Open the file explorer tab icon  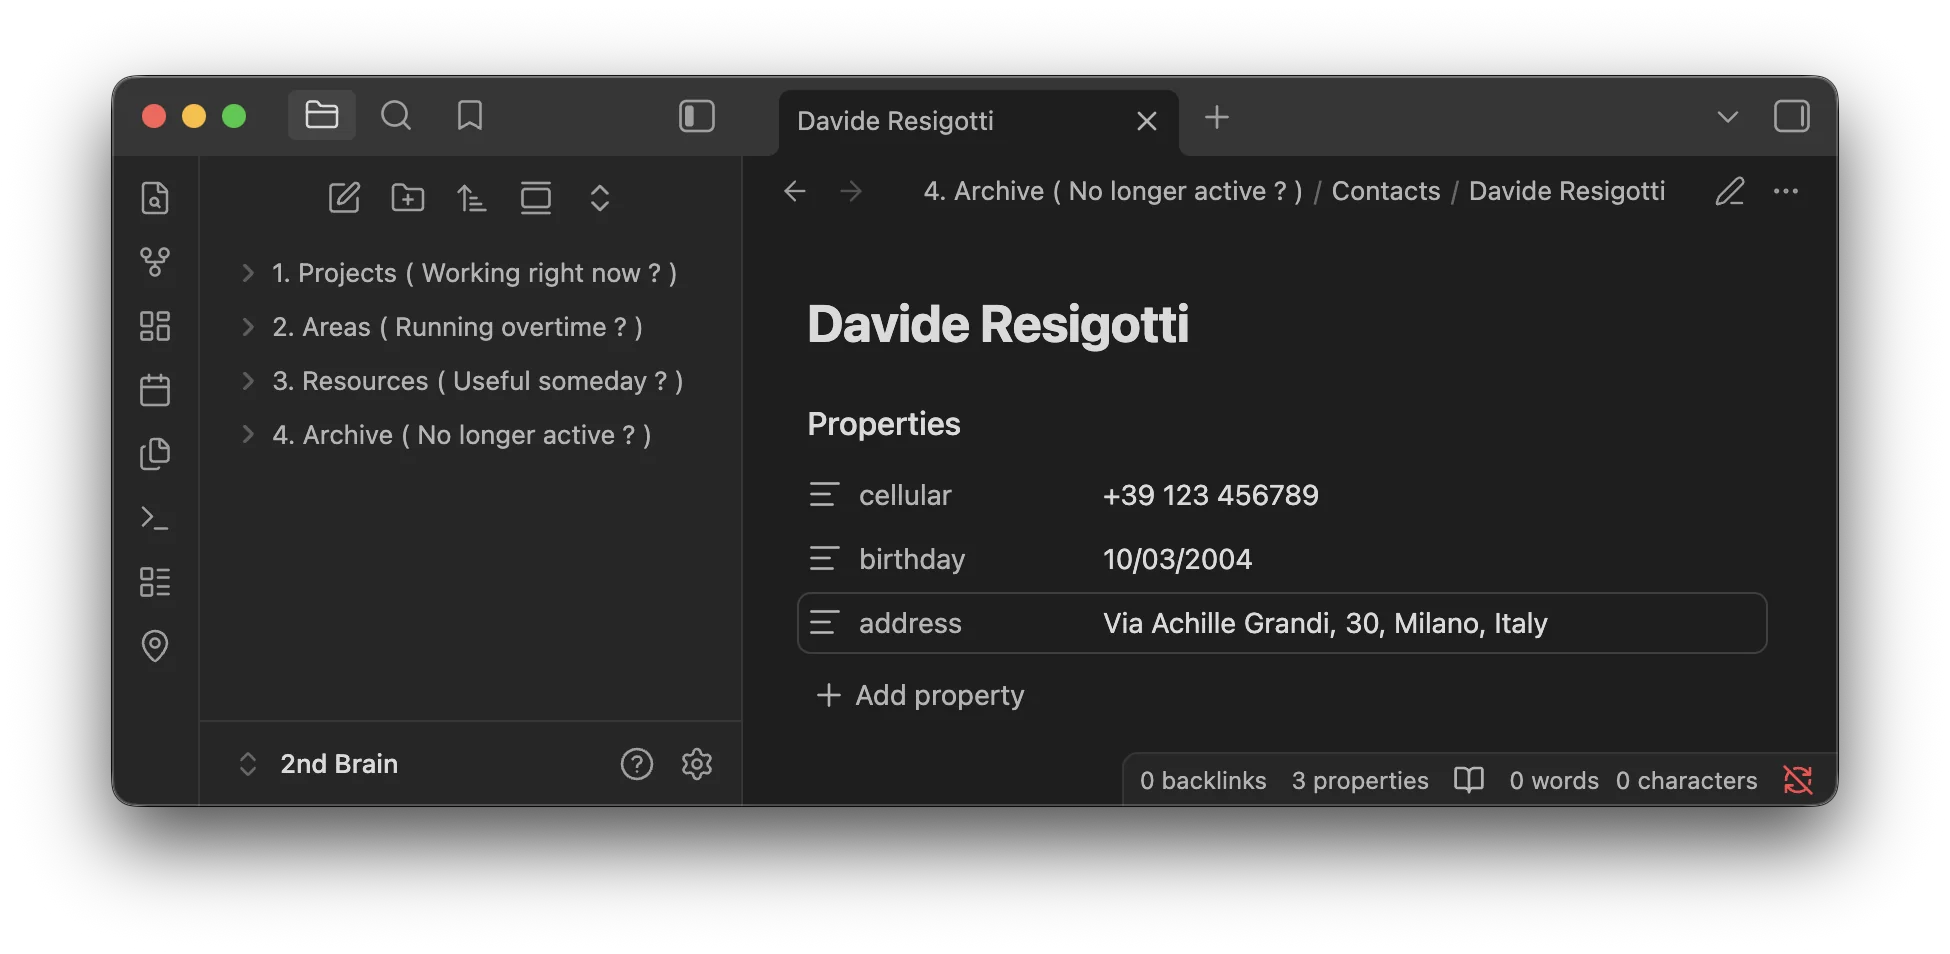(x=321, y=116)
